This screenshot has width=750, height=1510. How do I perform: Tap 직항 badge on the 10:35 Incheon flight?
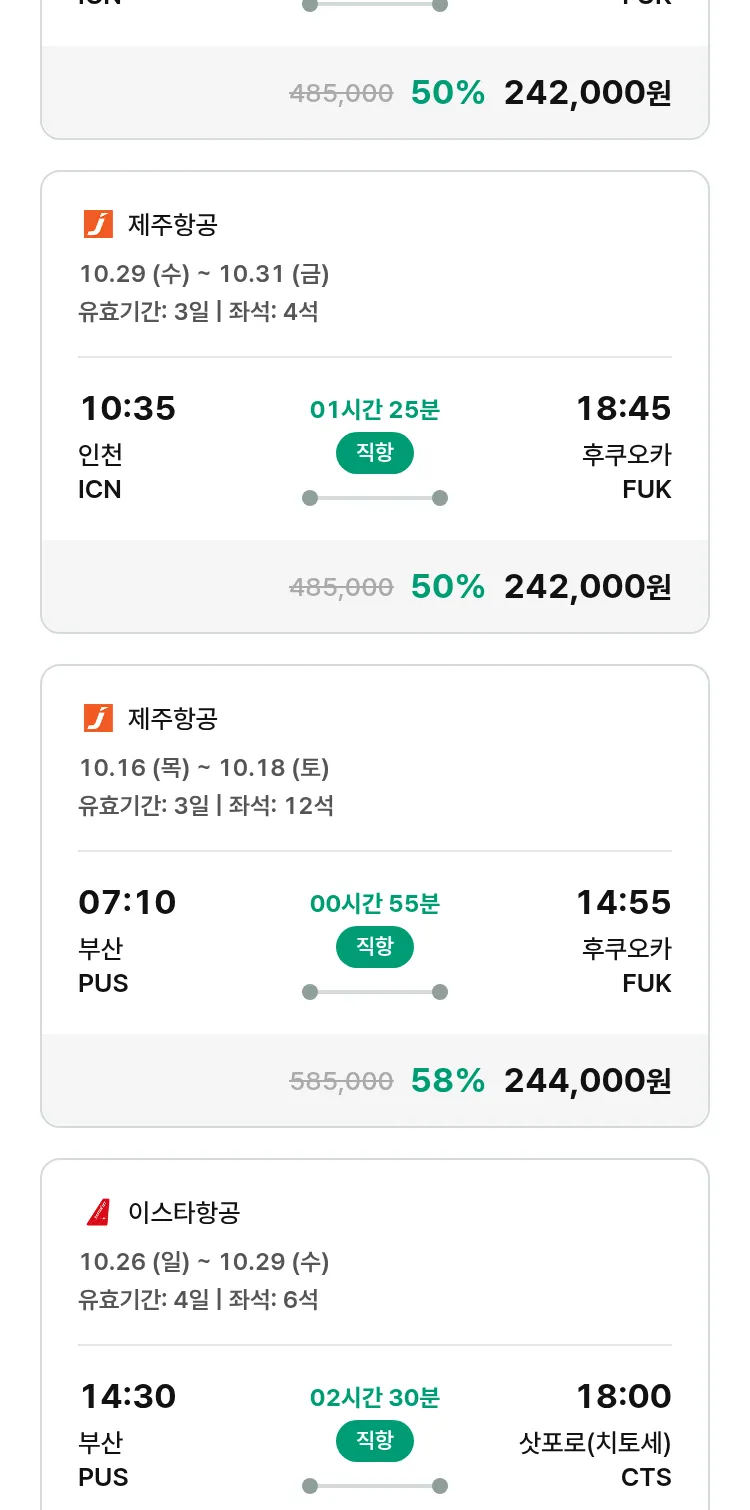click(x=374, y=453)
